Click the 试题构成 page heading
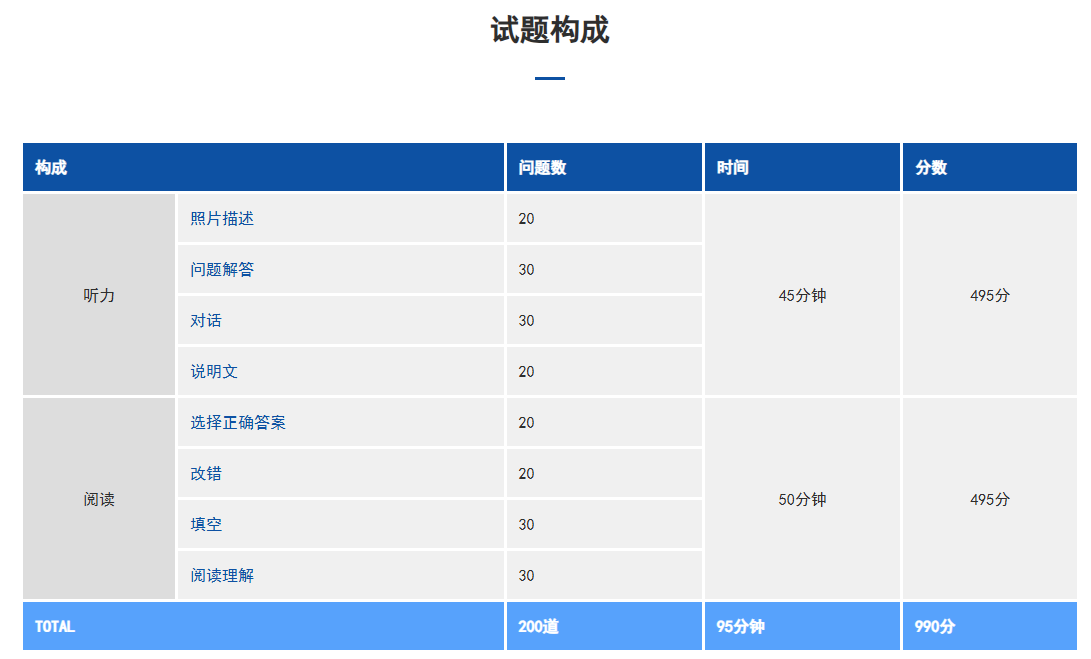Image resolution: width=1091 pixels, height=659 pixels. pyautogui.click(x=549, y=30)
